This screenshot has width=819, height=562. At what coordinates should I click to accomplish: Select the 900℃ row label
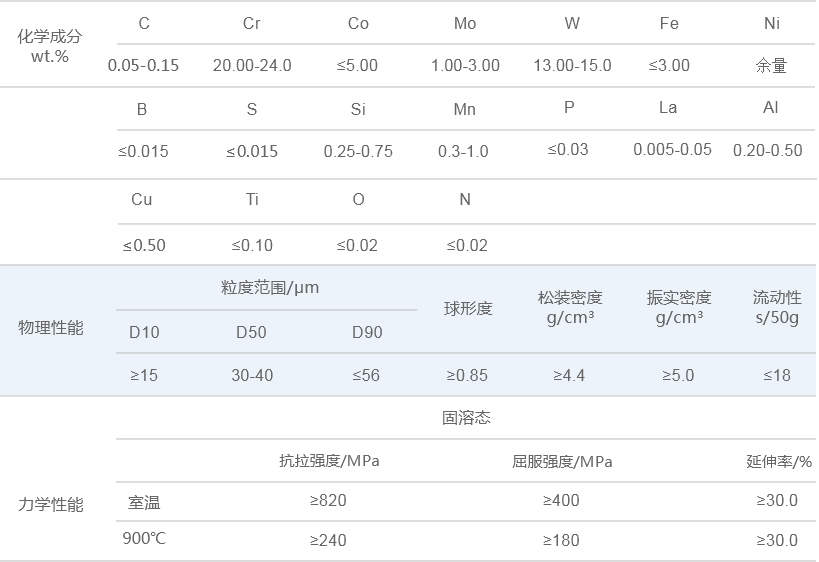click(144, 539)
